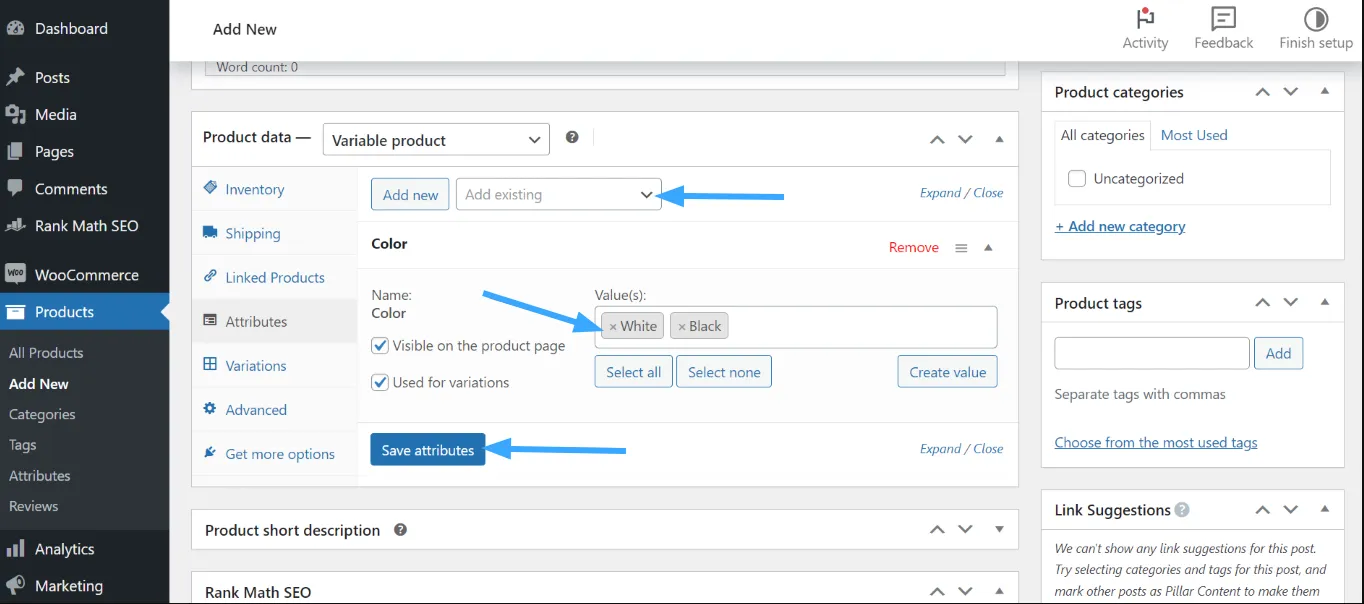Click the Comments bubble icon
This screenshot has width=1364, height=604.
tap(15, 188)
